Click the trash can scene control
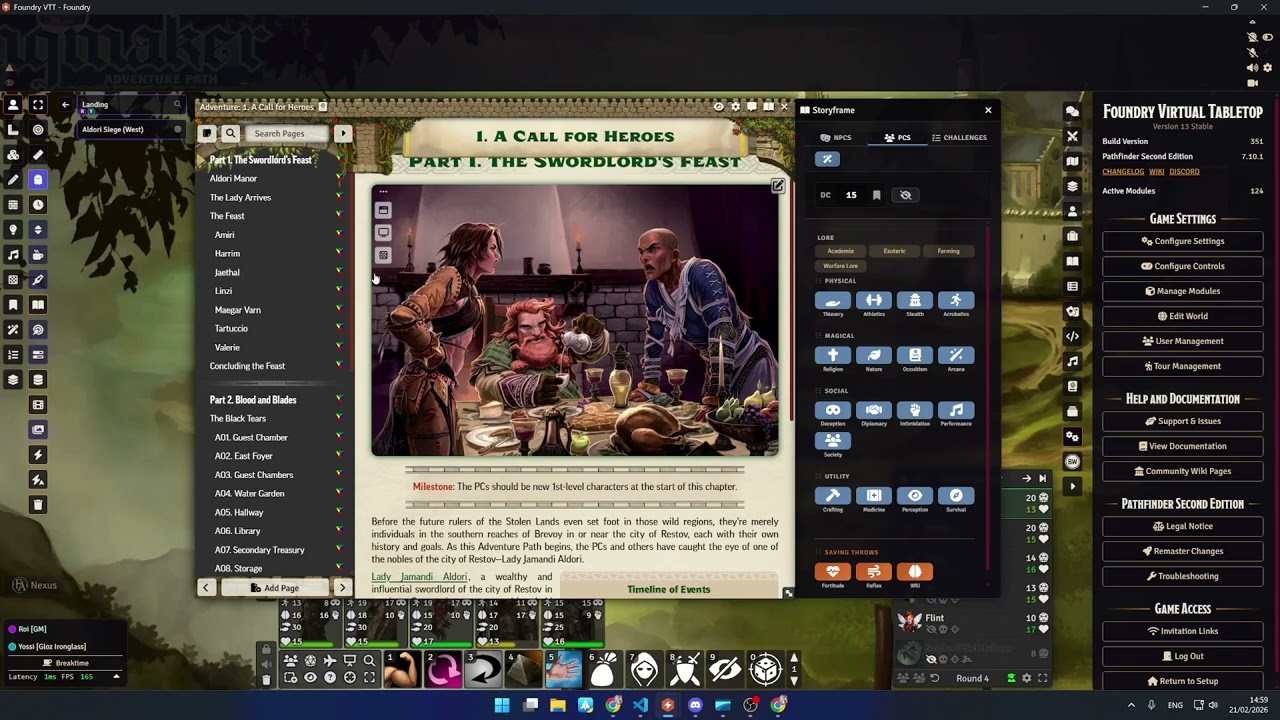1280x720 pixels. tap(38, 505)
